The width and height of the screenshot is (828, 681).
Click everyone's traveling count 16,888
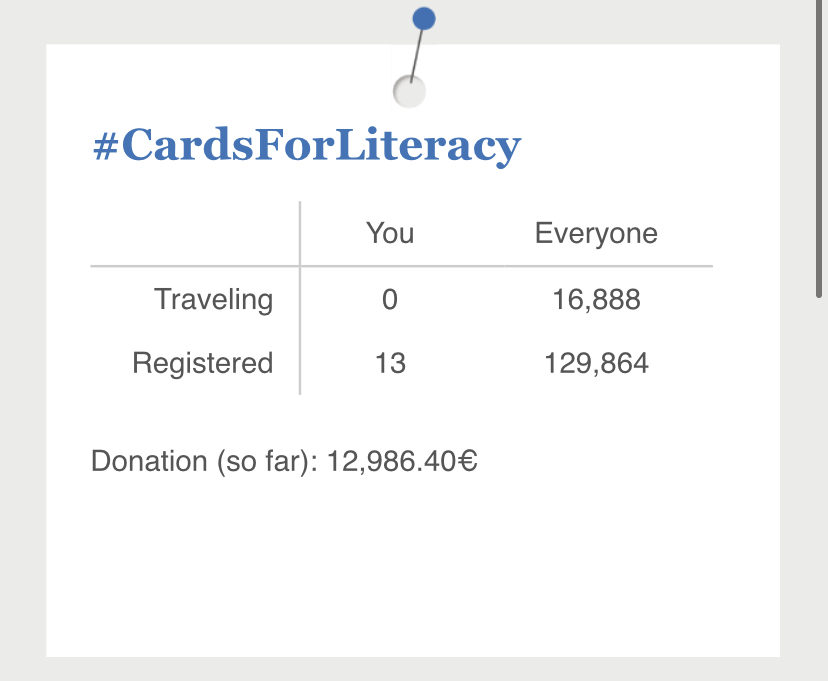(596, 299)
